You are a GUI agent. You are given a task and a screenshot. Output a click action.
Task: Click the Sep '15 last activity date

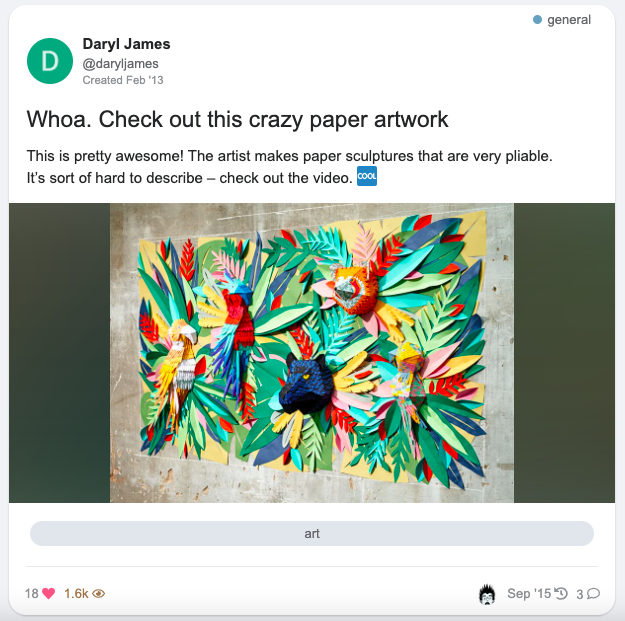point(529,593)
